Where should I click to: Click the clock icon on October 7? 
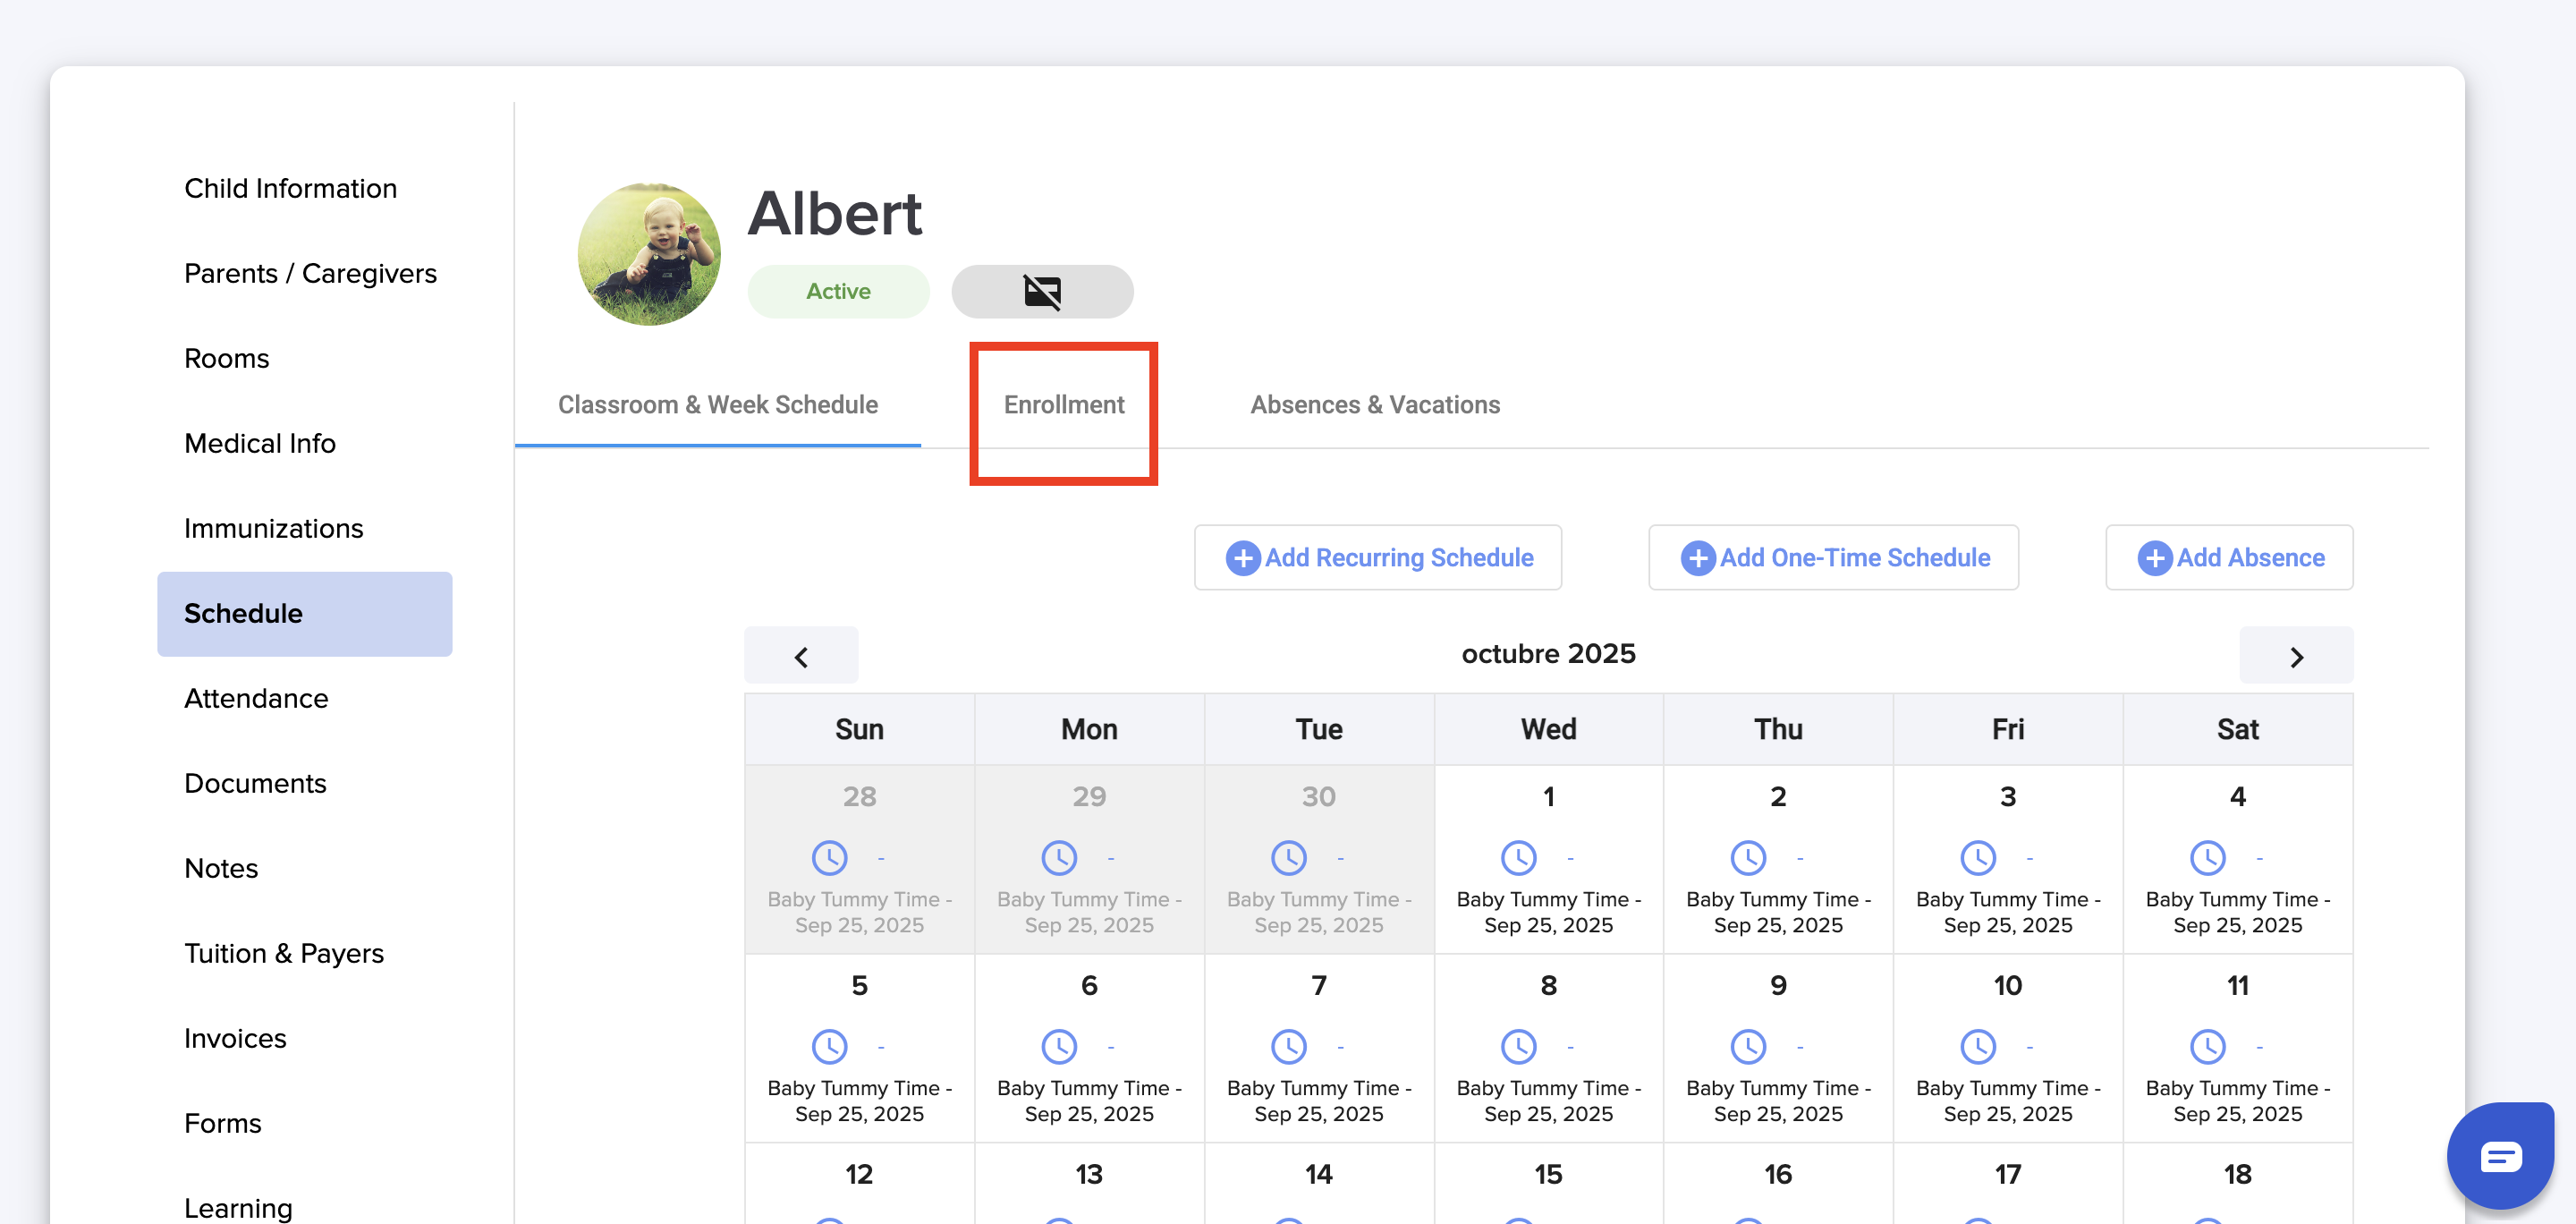1288,1046
